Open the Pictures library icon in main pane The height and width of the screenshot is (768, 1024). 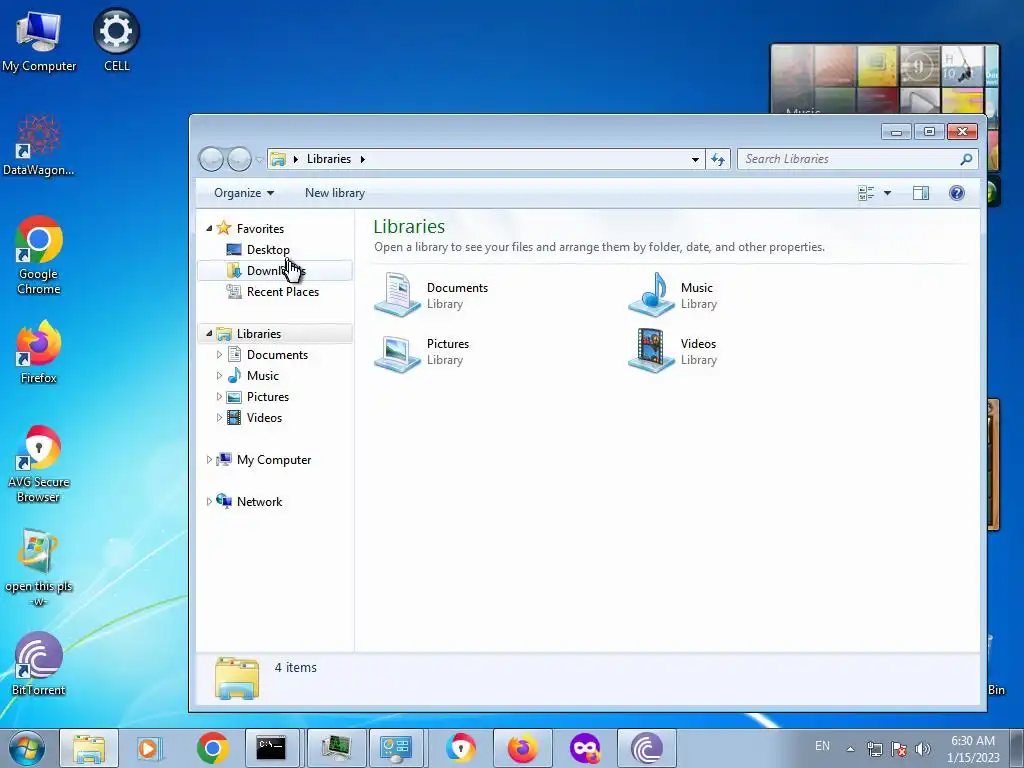point(397,352)
